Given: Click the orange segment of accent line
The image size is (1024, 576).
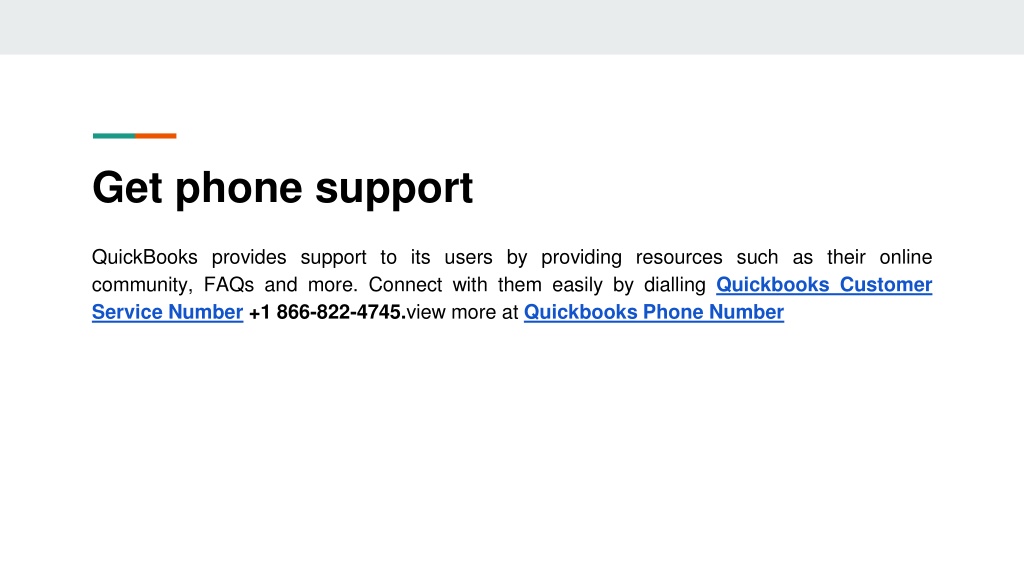Looking at the screenshot, I should point(155,136).
